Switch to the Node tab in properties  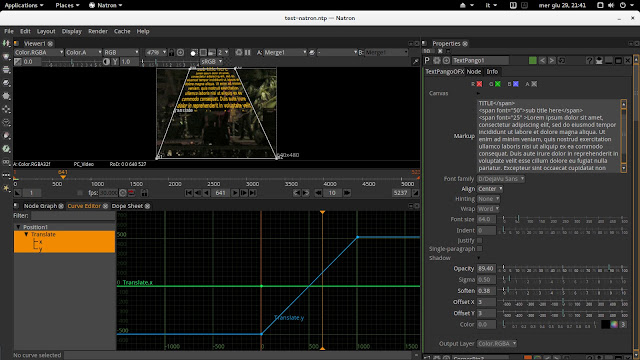(473, 71)
